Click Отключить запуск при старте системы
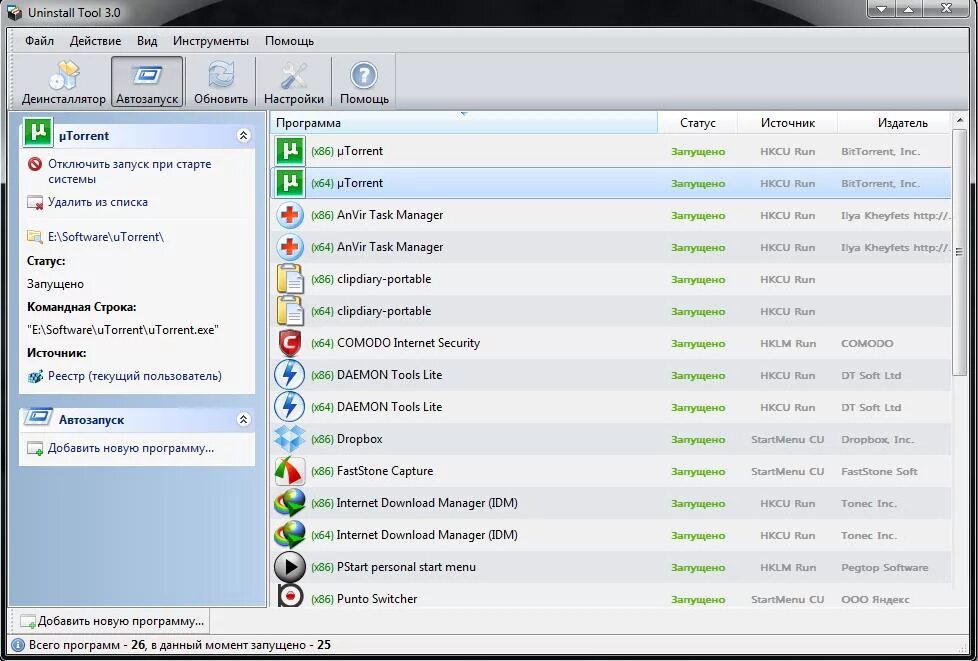 [130, 171]
